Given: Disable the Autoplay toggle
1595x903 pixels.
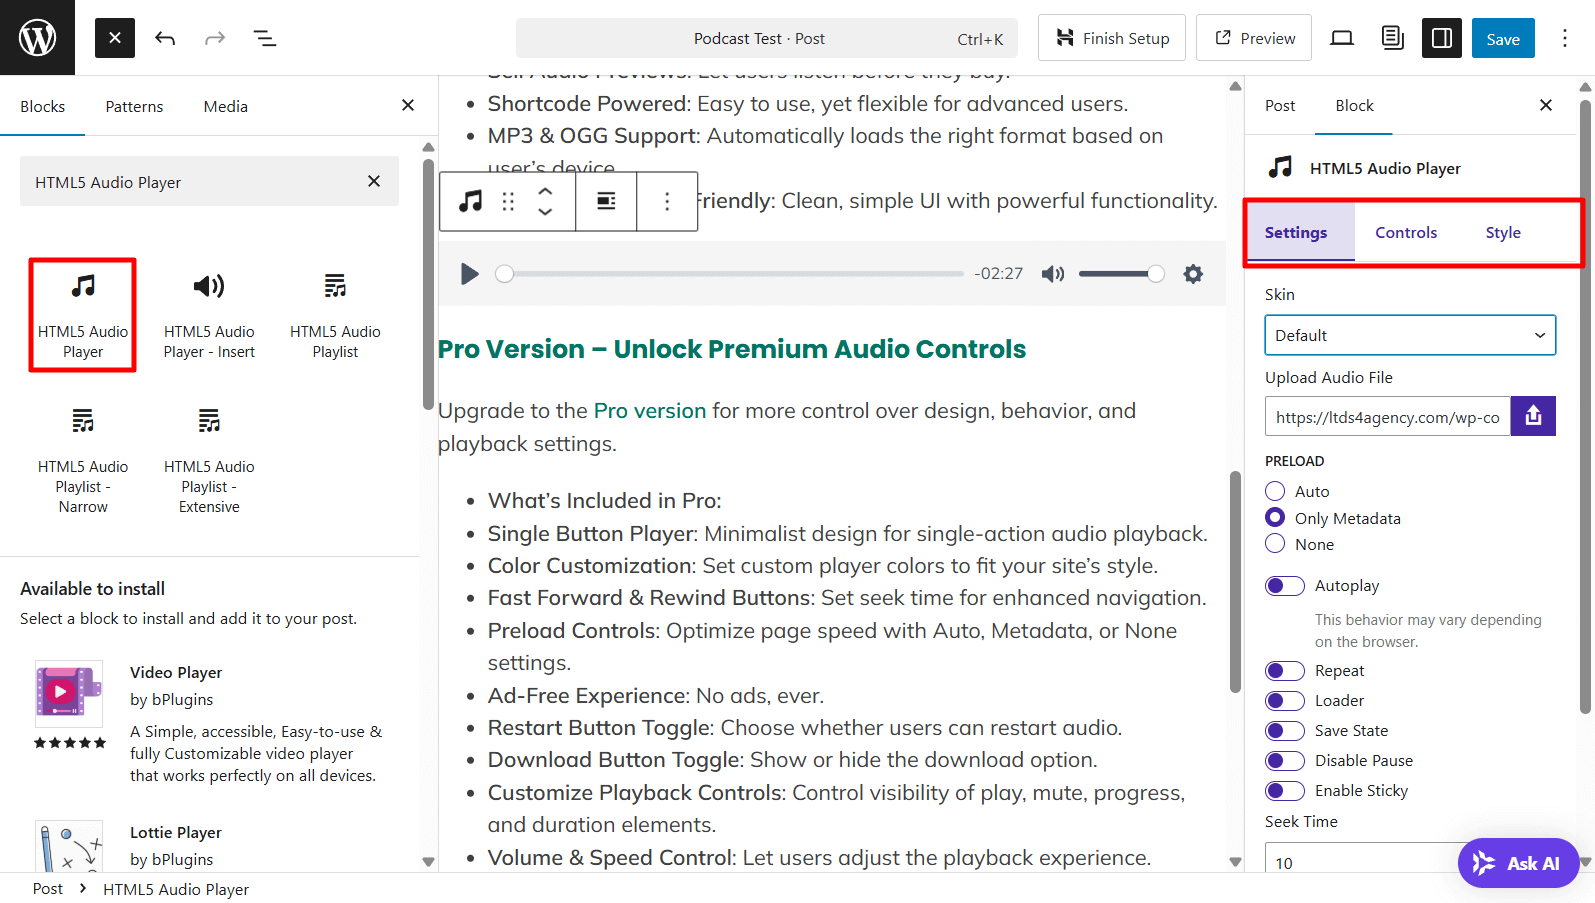Looking at the screenshot, I should coord(1285,585).
